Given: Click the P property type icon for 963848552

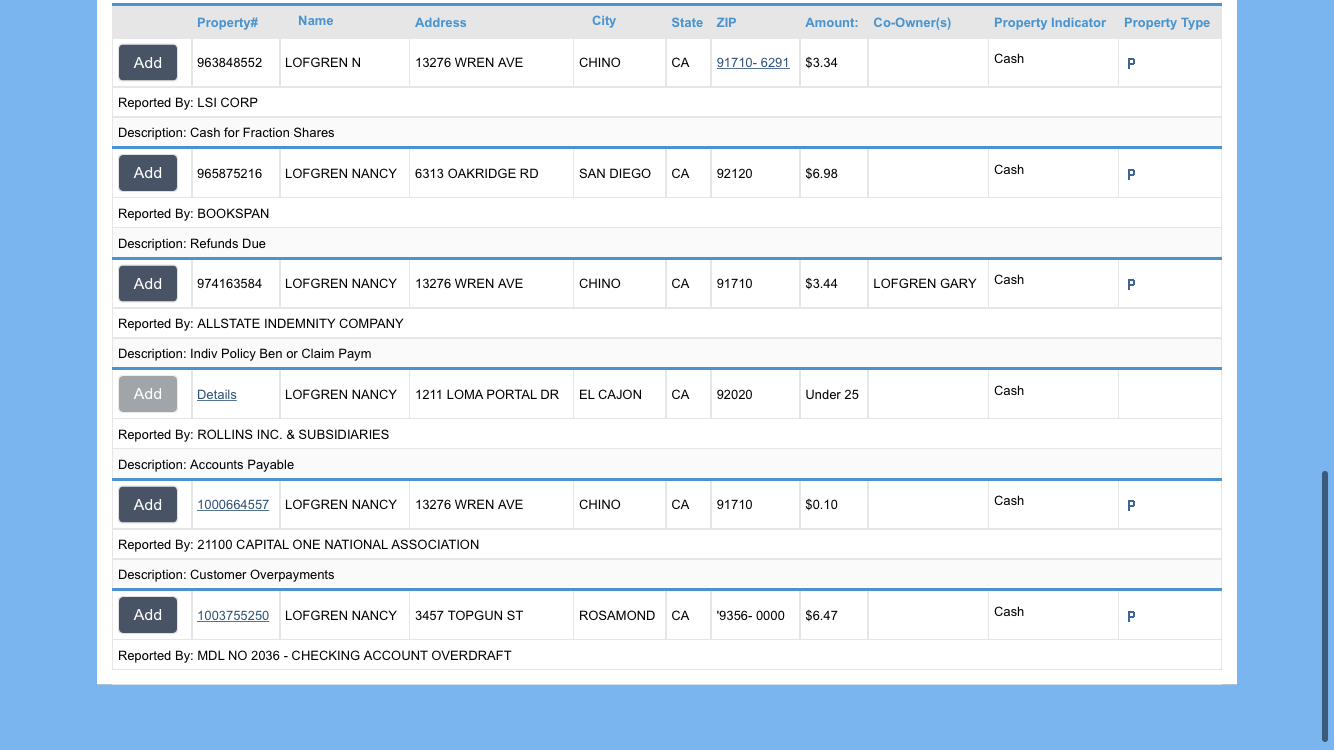Looking at the screenshot, I should (x=1131, y=64).
